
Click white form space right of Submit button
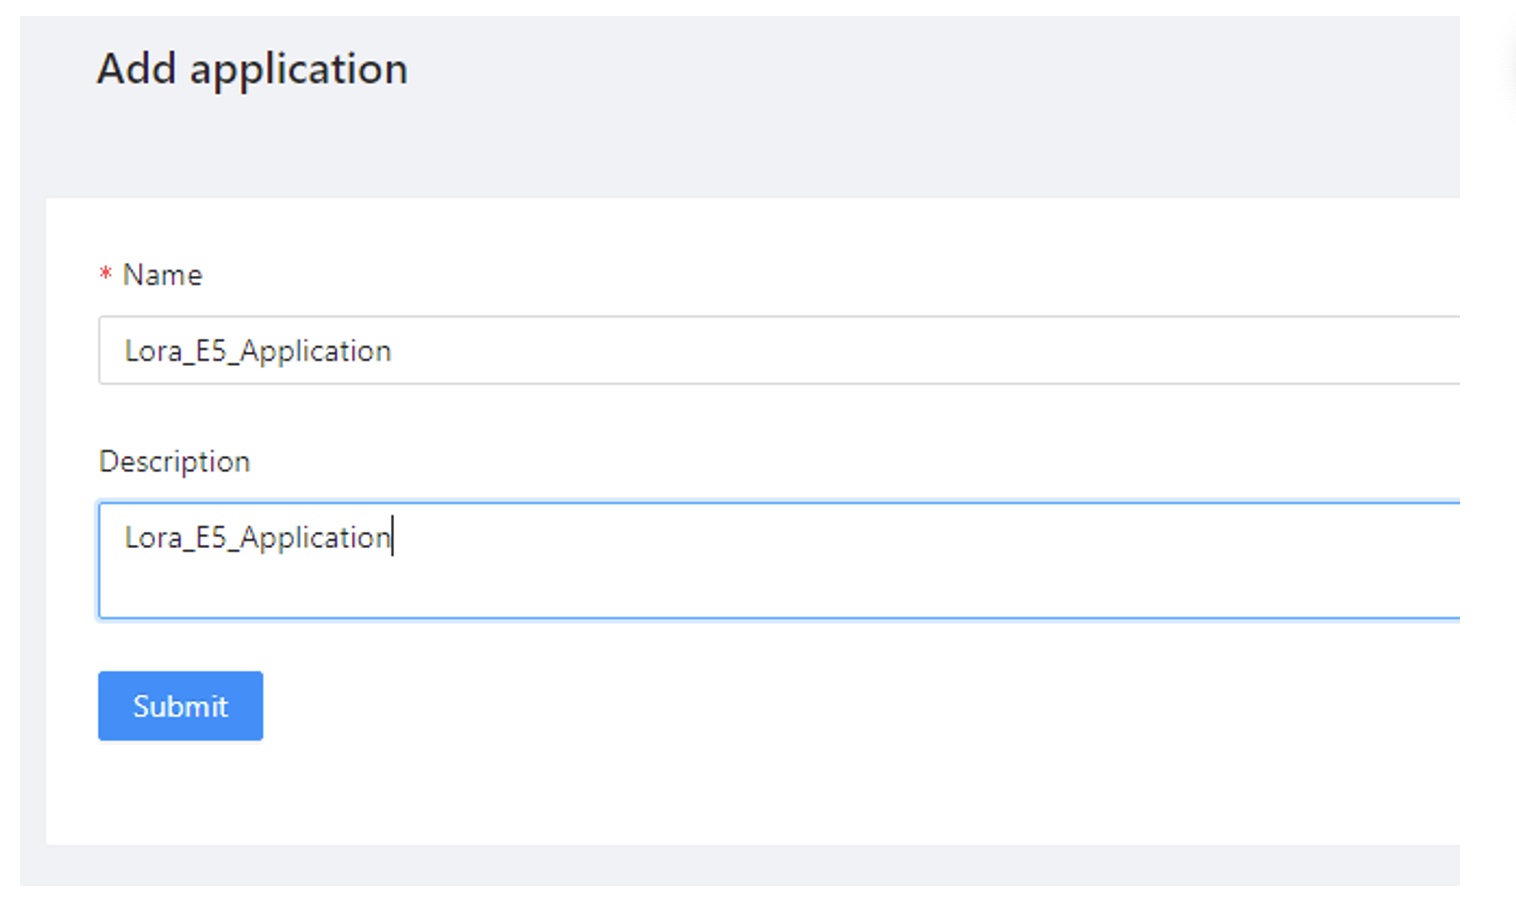point(700,706)
